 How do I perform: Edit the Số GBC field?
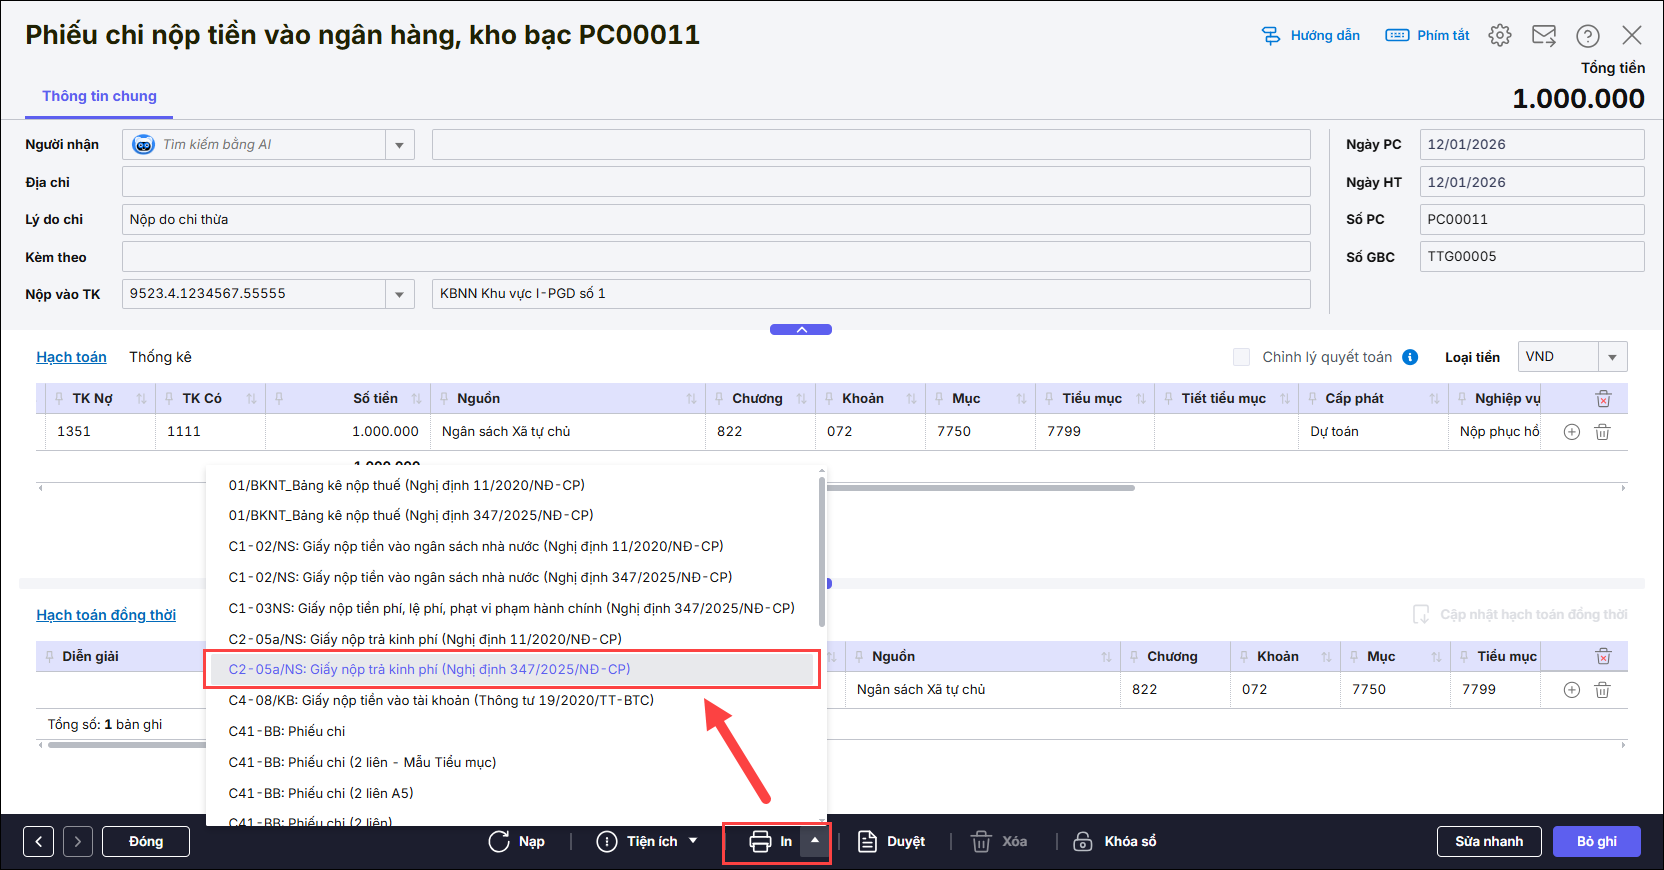[x=1532, y=256]
